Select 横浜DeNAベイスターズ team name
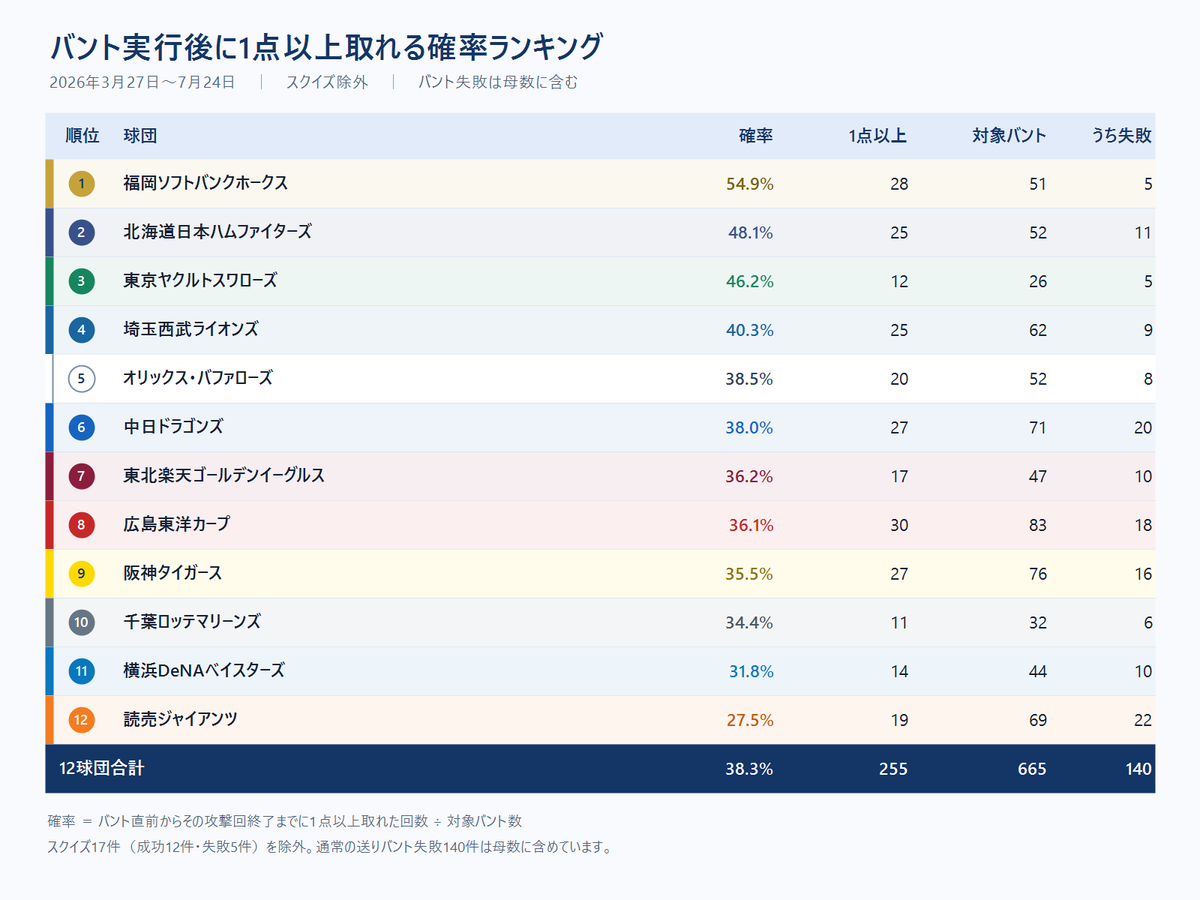The height and width of the screenshot is (900, 1200). coord(204,670)
